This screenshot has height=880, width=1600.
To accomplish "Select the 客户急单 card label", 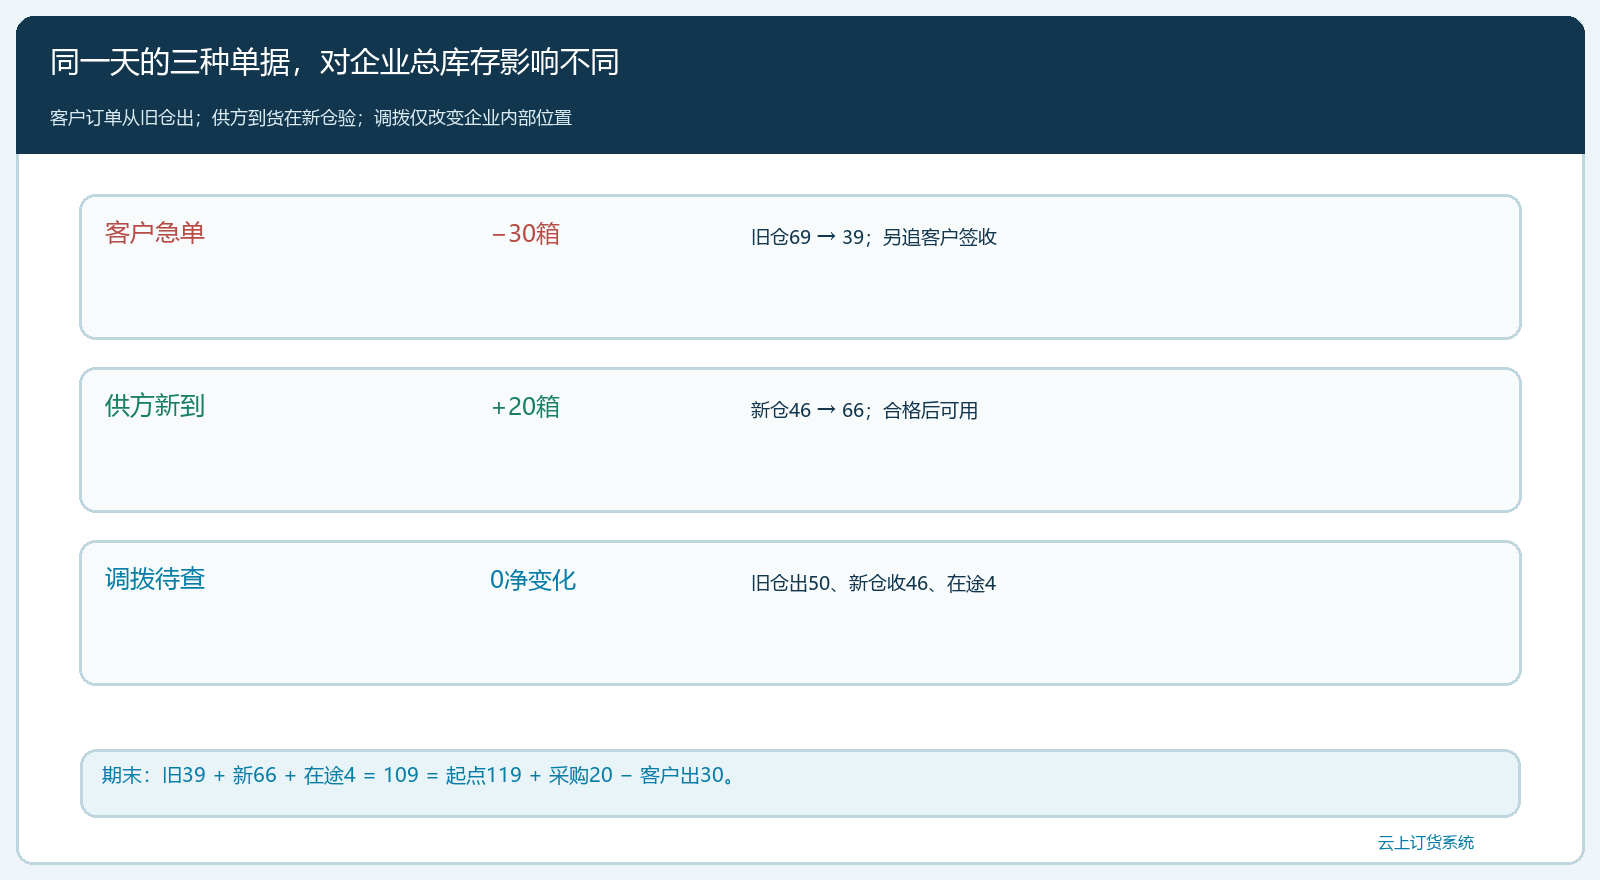I will (155, 233).
